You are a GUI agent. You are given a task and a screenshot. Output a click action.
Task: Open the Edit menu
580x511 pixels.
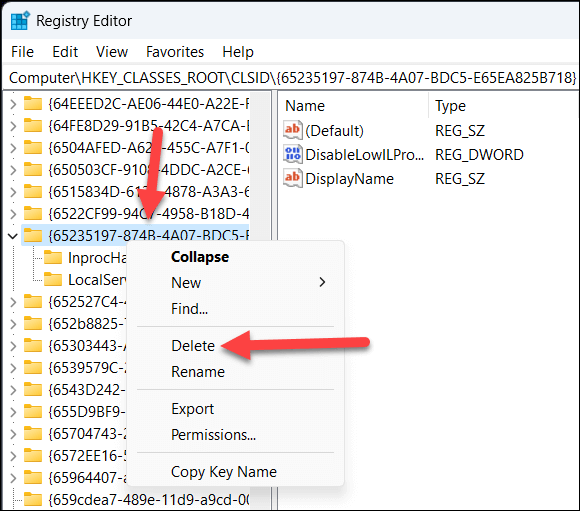(65, 52)
